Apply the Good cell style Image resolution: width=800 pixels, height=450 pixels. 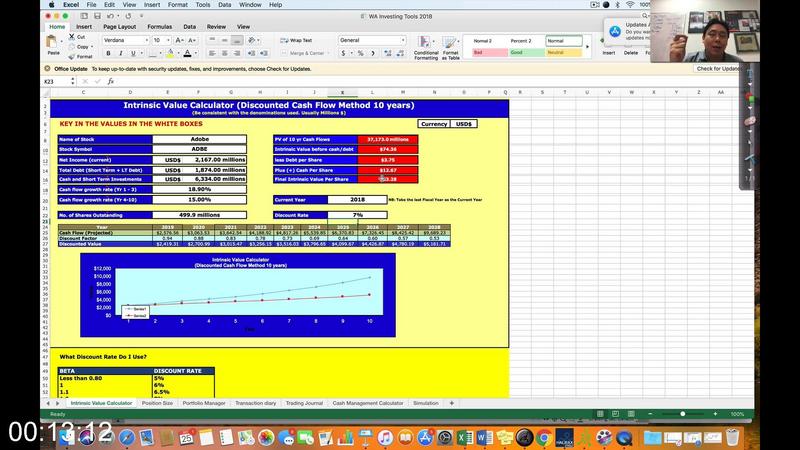point(527,53)
